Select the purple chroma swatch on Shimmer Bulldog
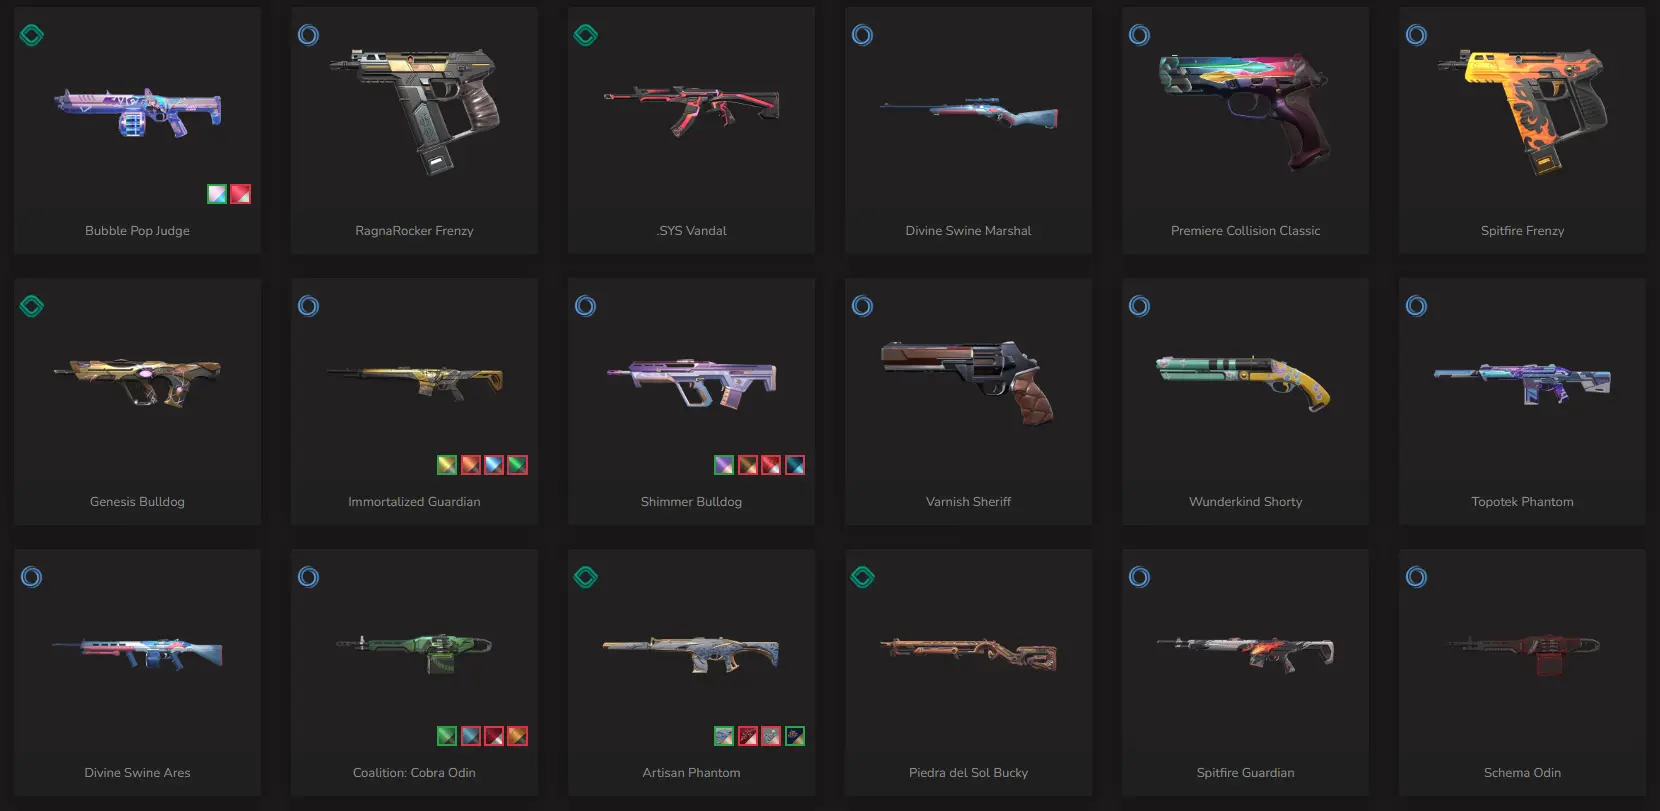This screenshot has width=1660, height=811. click(x=724, y=465)
